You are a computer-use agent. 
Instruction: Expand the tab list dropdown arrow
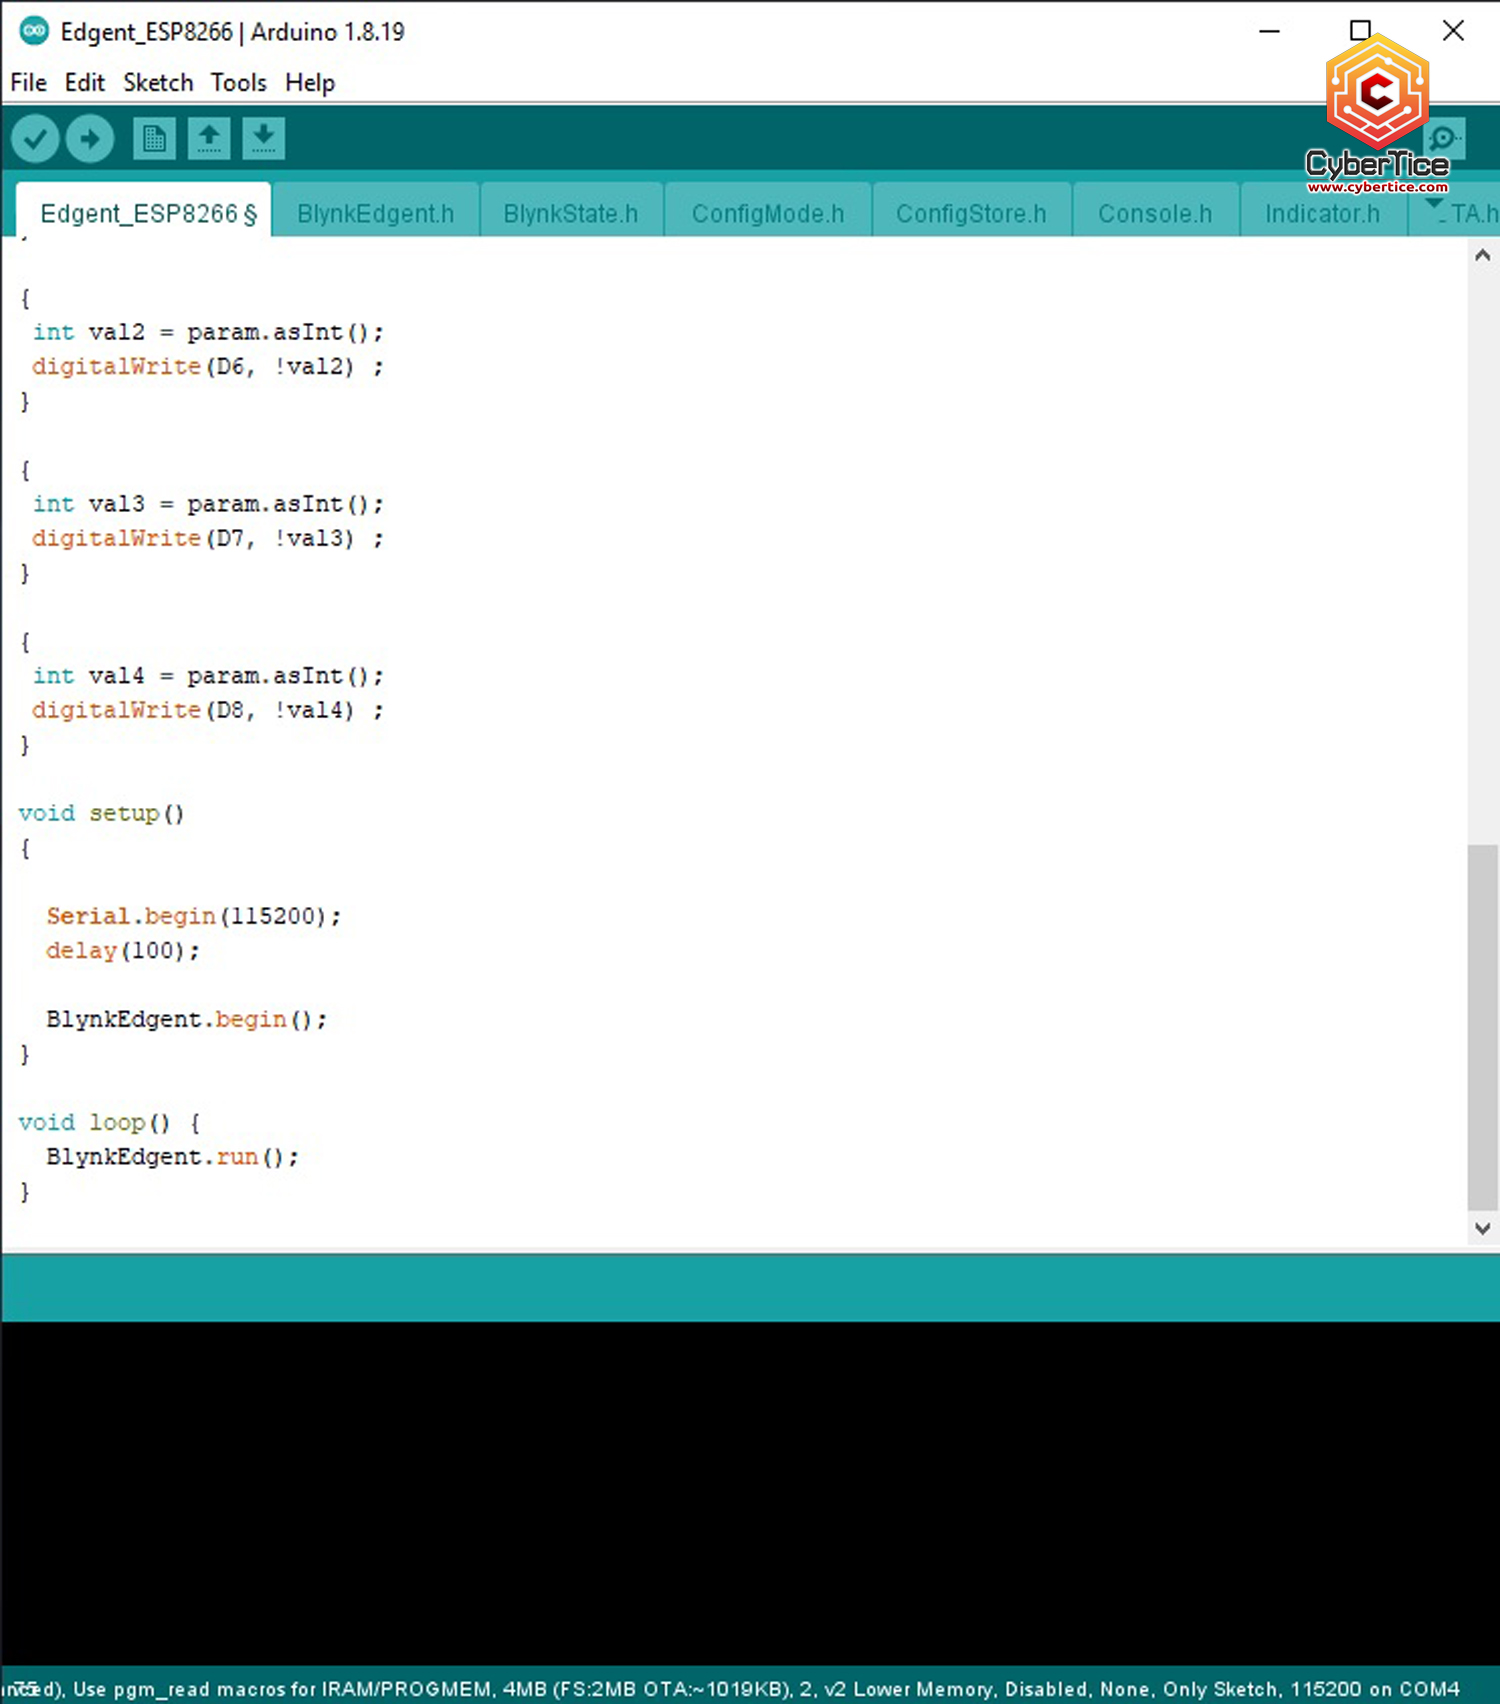(x=1434, y=204)
